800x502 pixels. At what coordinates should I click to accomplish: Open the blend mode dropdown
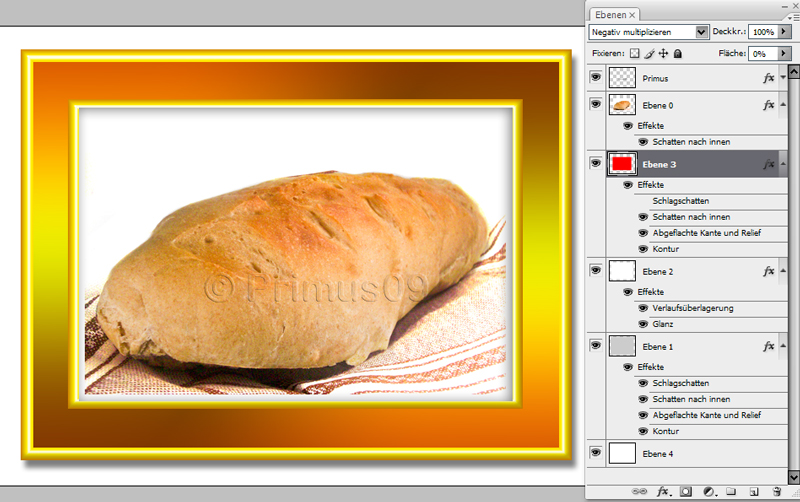point(701,32)
